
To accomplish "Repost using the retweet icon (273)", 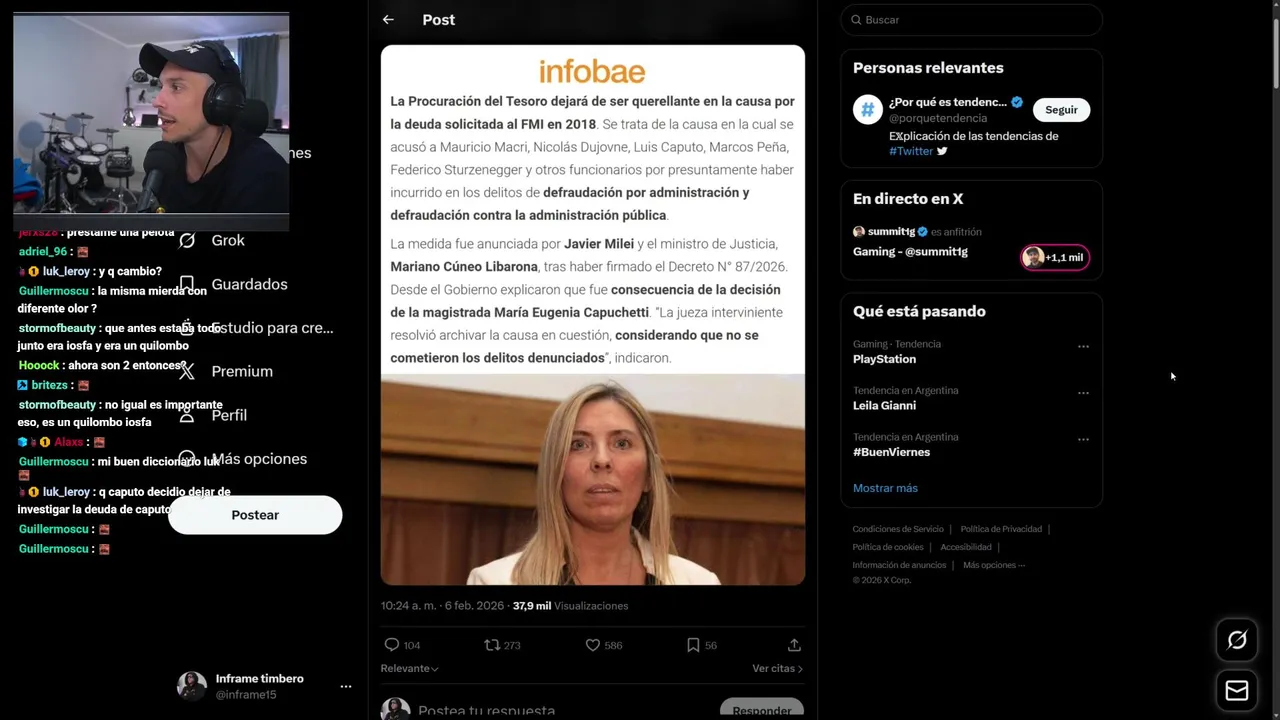I will [492, 645].
